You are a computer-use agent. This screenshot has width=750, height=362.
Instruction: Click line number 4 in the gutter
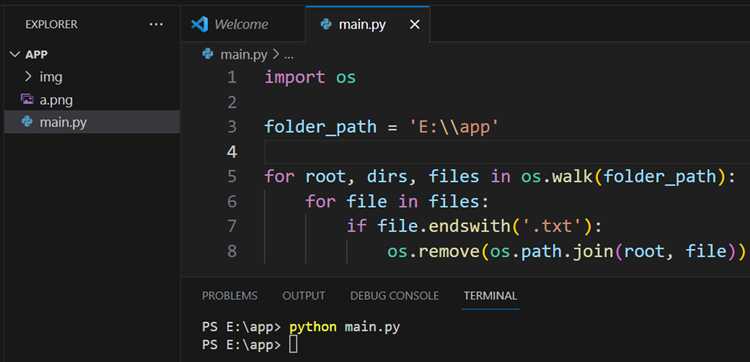click(x=232, y=152)
